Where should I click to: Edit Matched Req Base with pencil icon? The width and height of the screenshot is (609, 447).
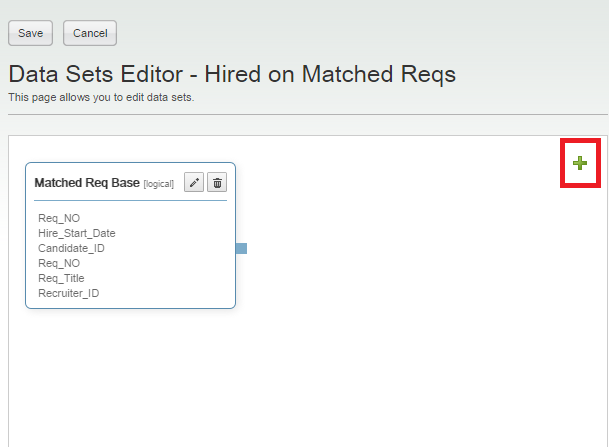(x=194, y=182)
